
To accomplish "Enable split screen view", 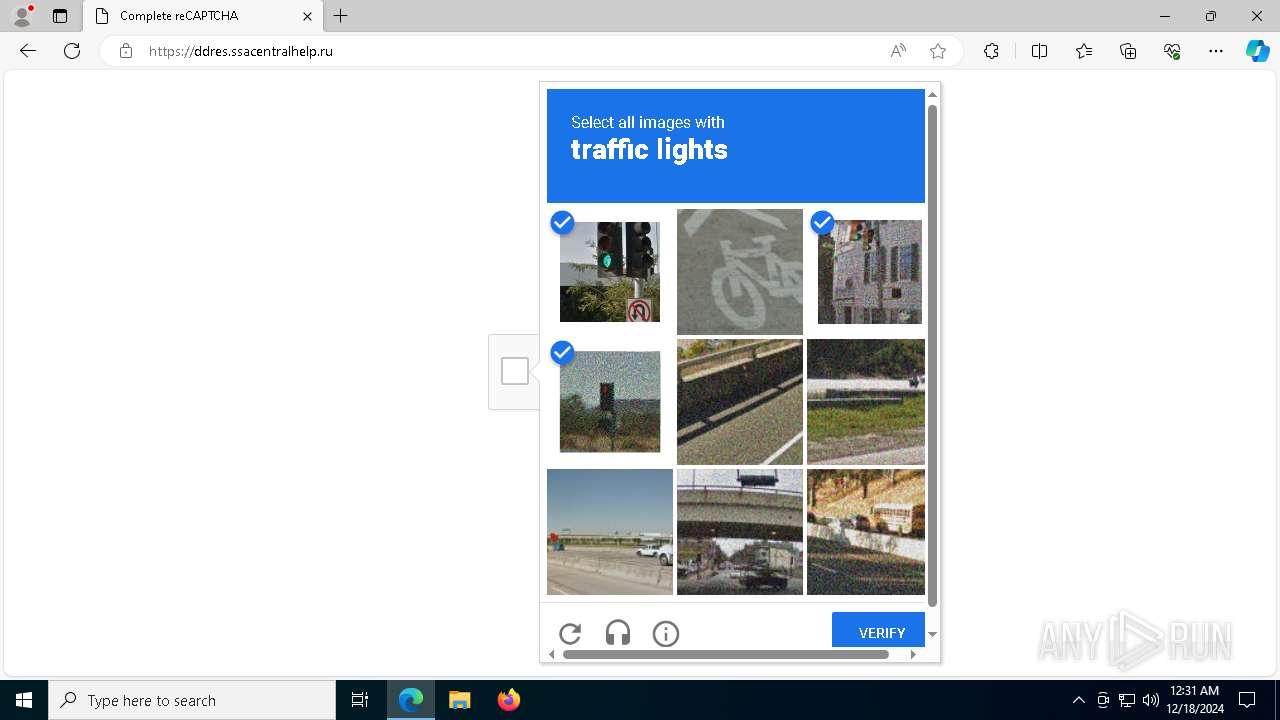I will click(x=1039, y=51).
